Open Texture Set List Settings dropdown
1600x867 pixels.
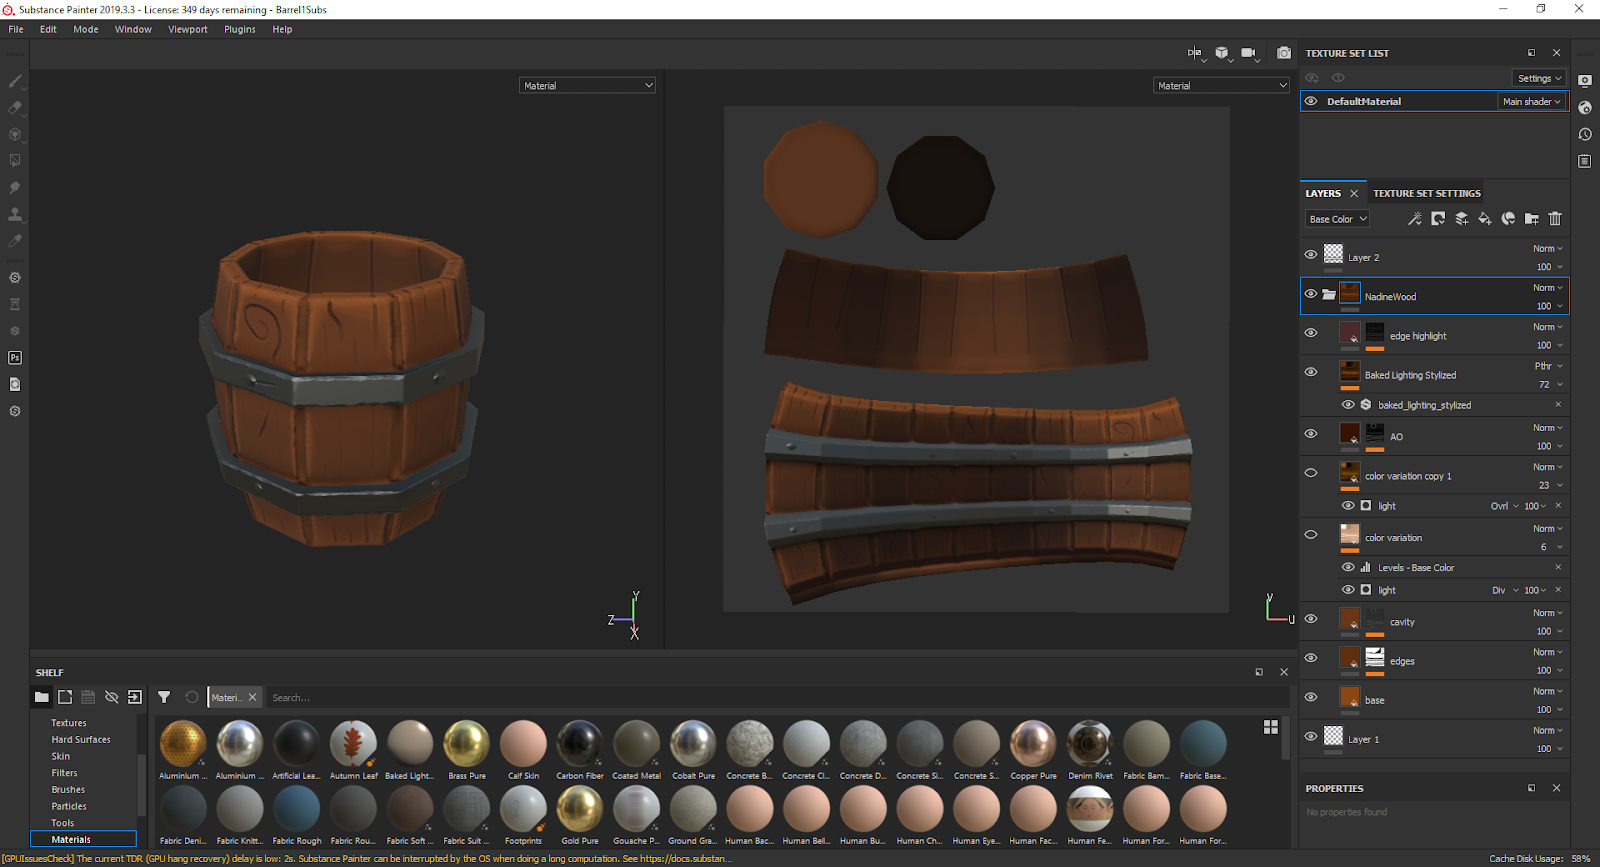click(1539, 78)
